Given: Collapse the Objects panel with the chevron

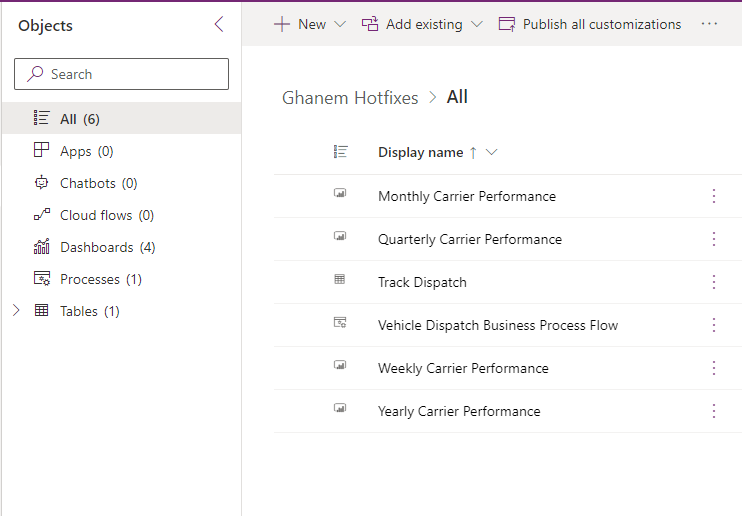Looking at the screenshot, I should (219, 25).
